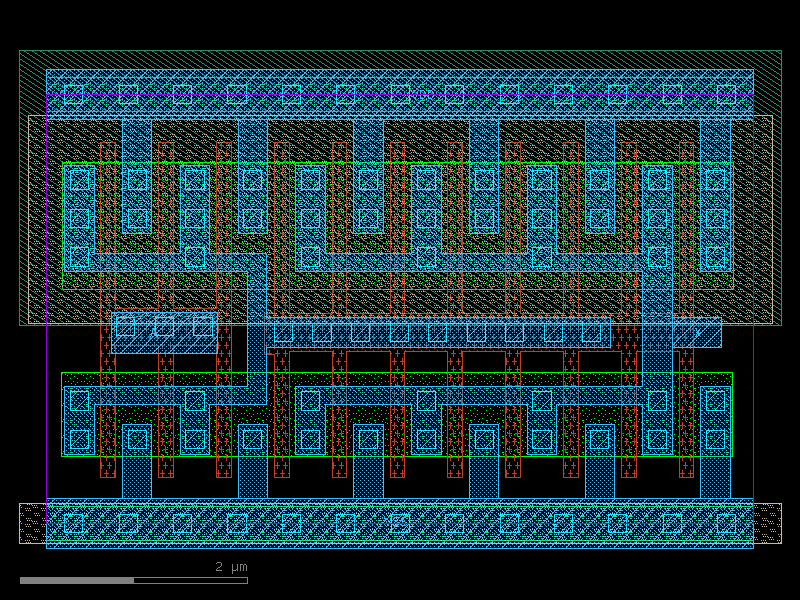Pick the leftmost red polysilicon gate finger

108,310
